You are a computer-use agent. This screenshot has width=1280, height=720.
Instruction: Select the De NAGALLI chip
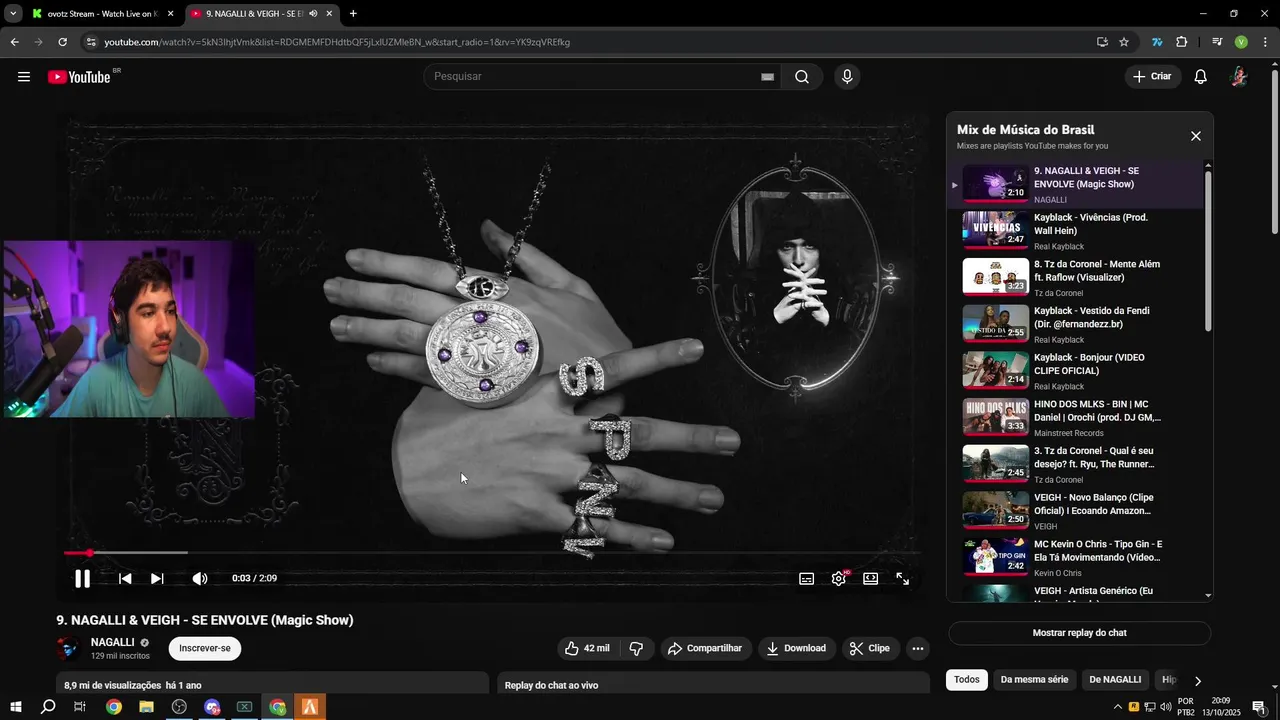click(x=1115, y=680)
